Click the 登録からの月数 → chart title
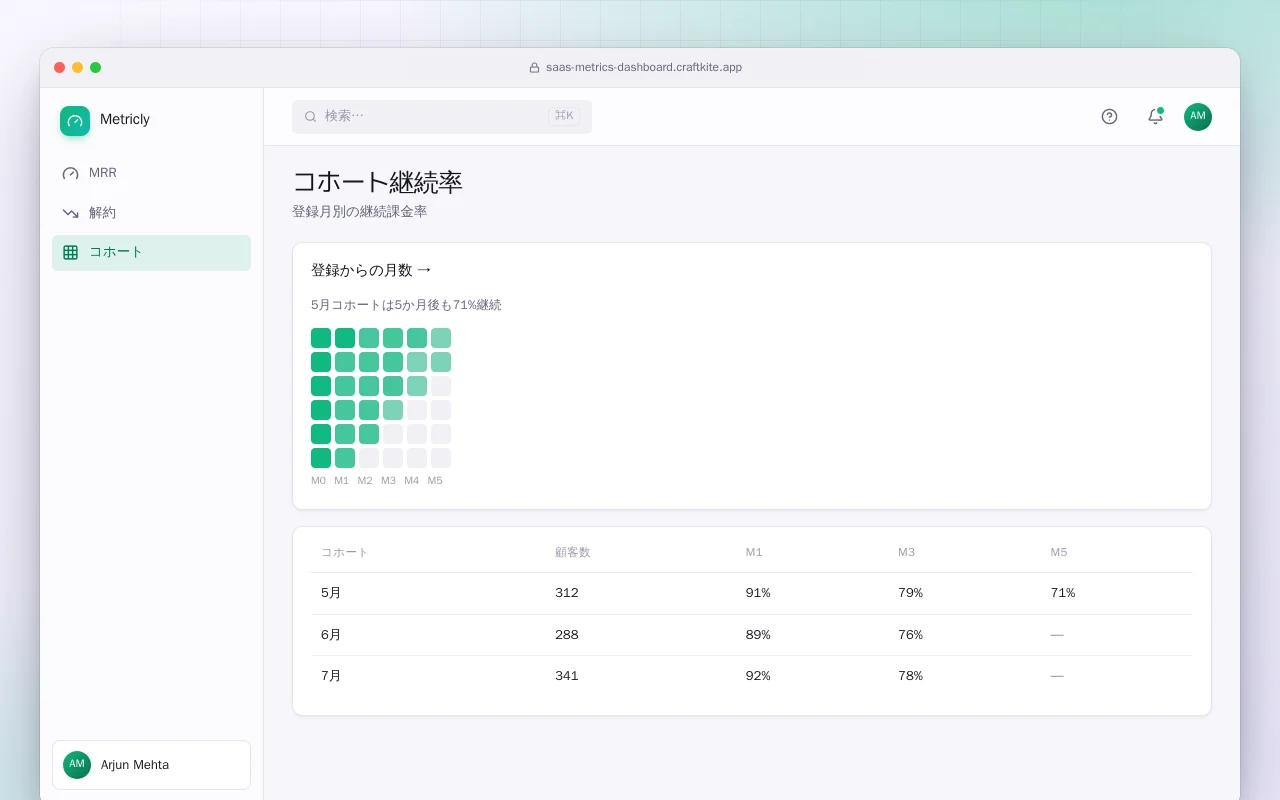The height and width of the screenshot is (800, 1280). (372, 270)
